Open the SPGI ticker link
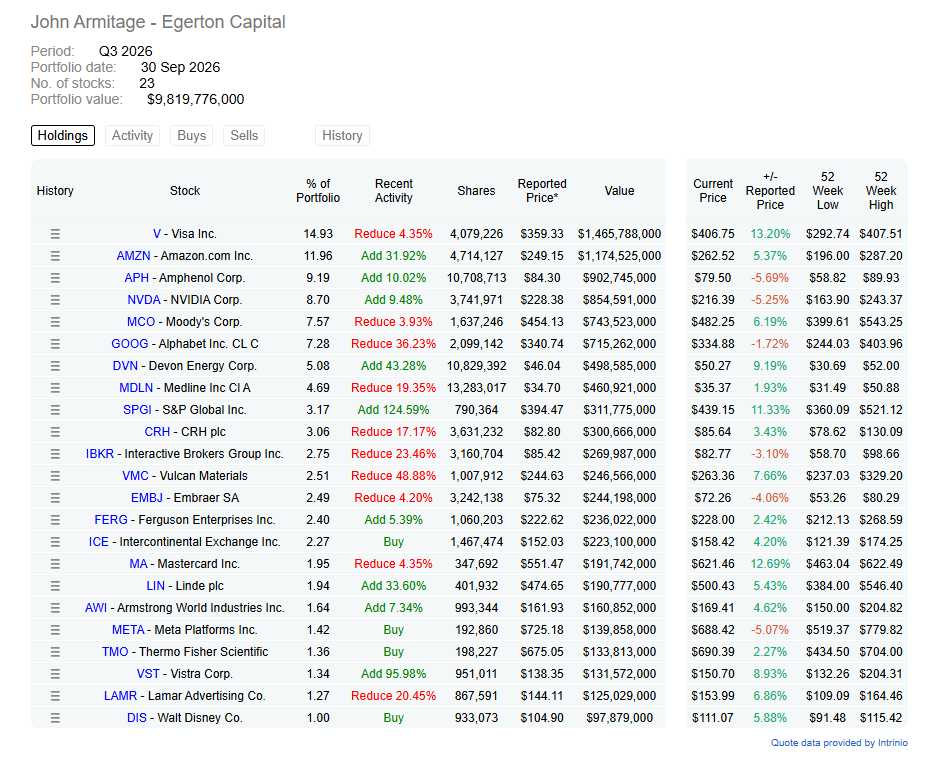The height and width of the screenshot is (767, 945). click(137, 410)
